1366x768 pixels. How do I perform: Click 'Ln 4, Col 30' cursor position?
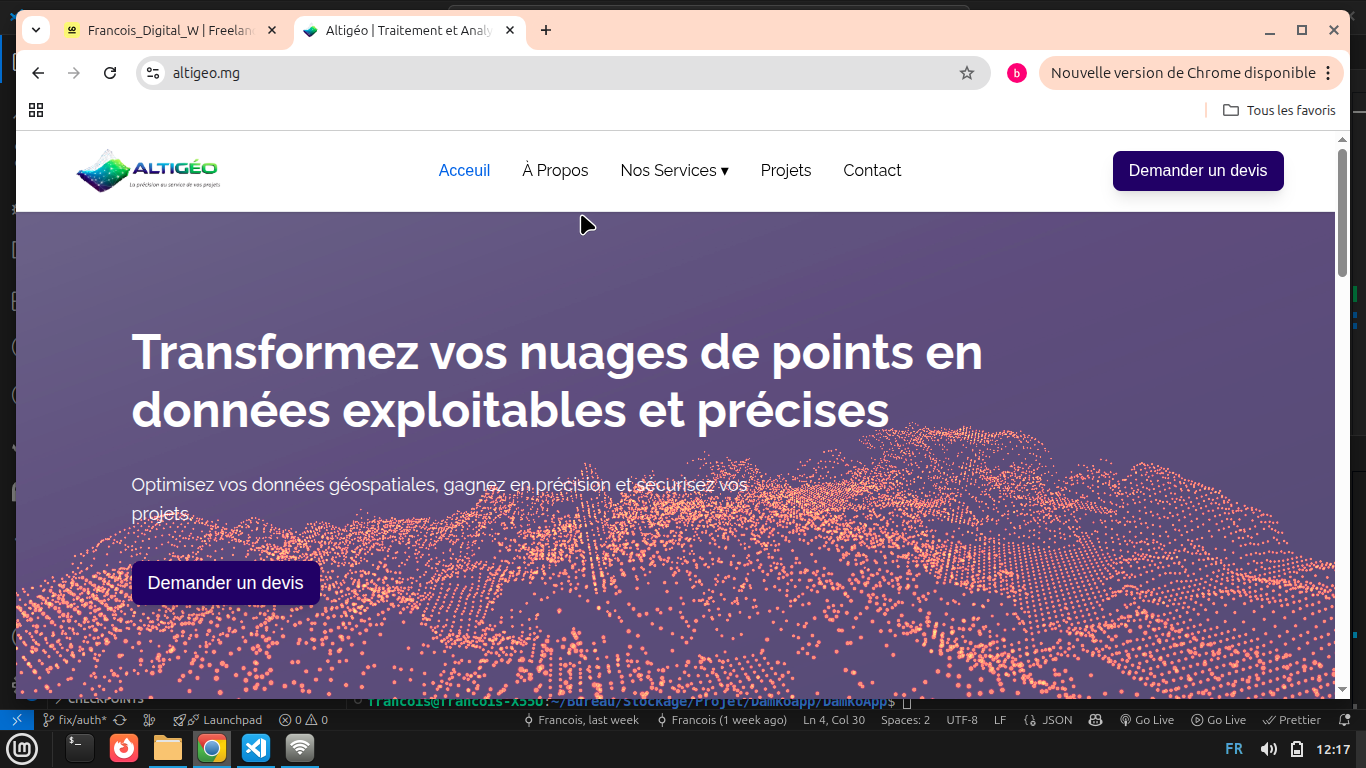click(x=834, y=720)
